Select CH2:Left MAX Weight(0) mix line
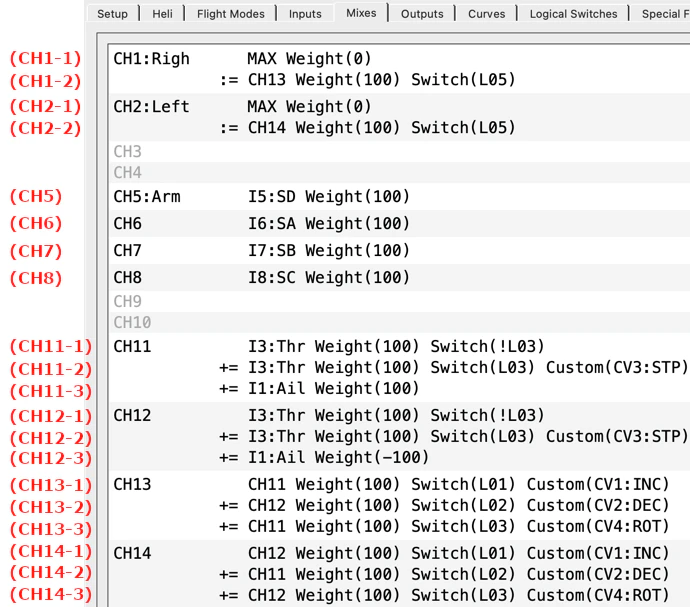690x607 pixels. coord(399,107)
